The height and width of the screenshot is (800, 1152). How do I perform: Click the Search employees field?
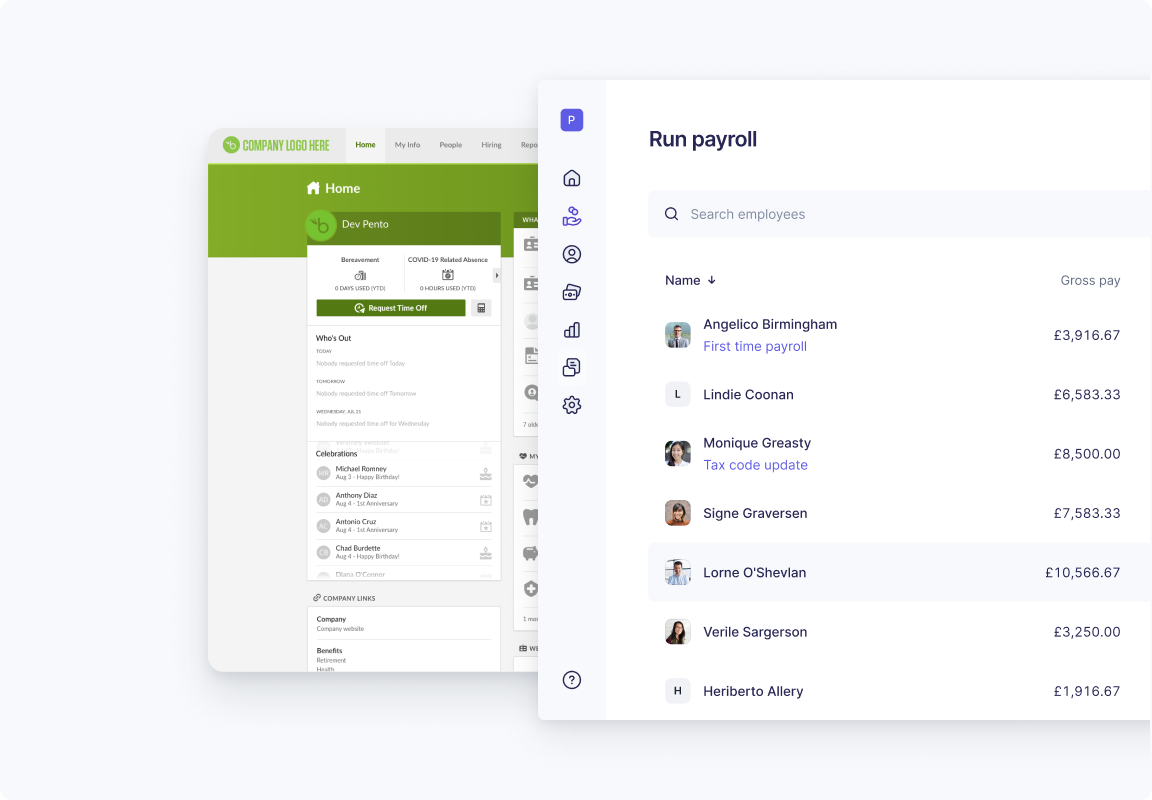(x=899, y=214)
